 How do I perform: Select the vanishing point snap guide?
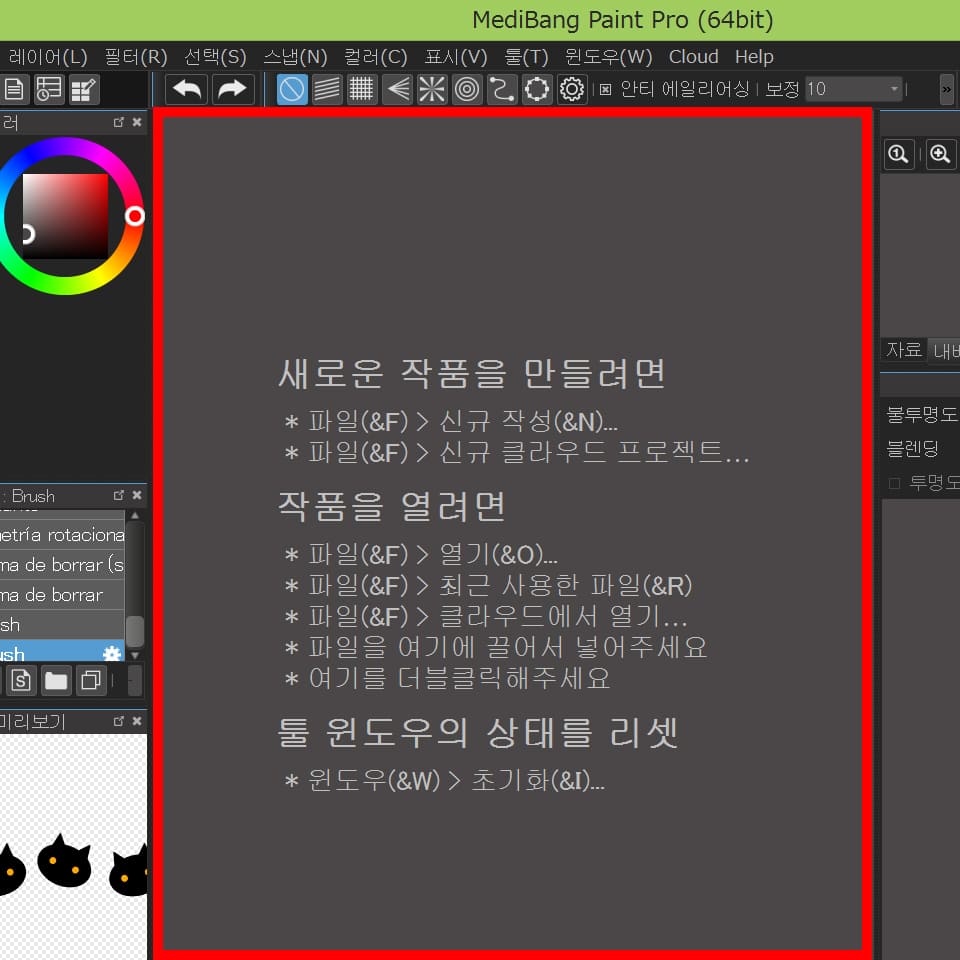(x=397, y=89)
